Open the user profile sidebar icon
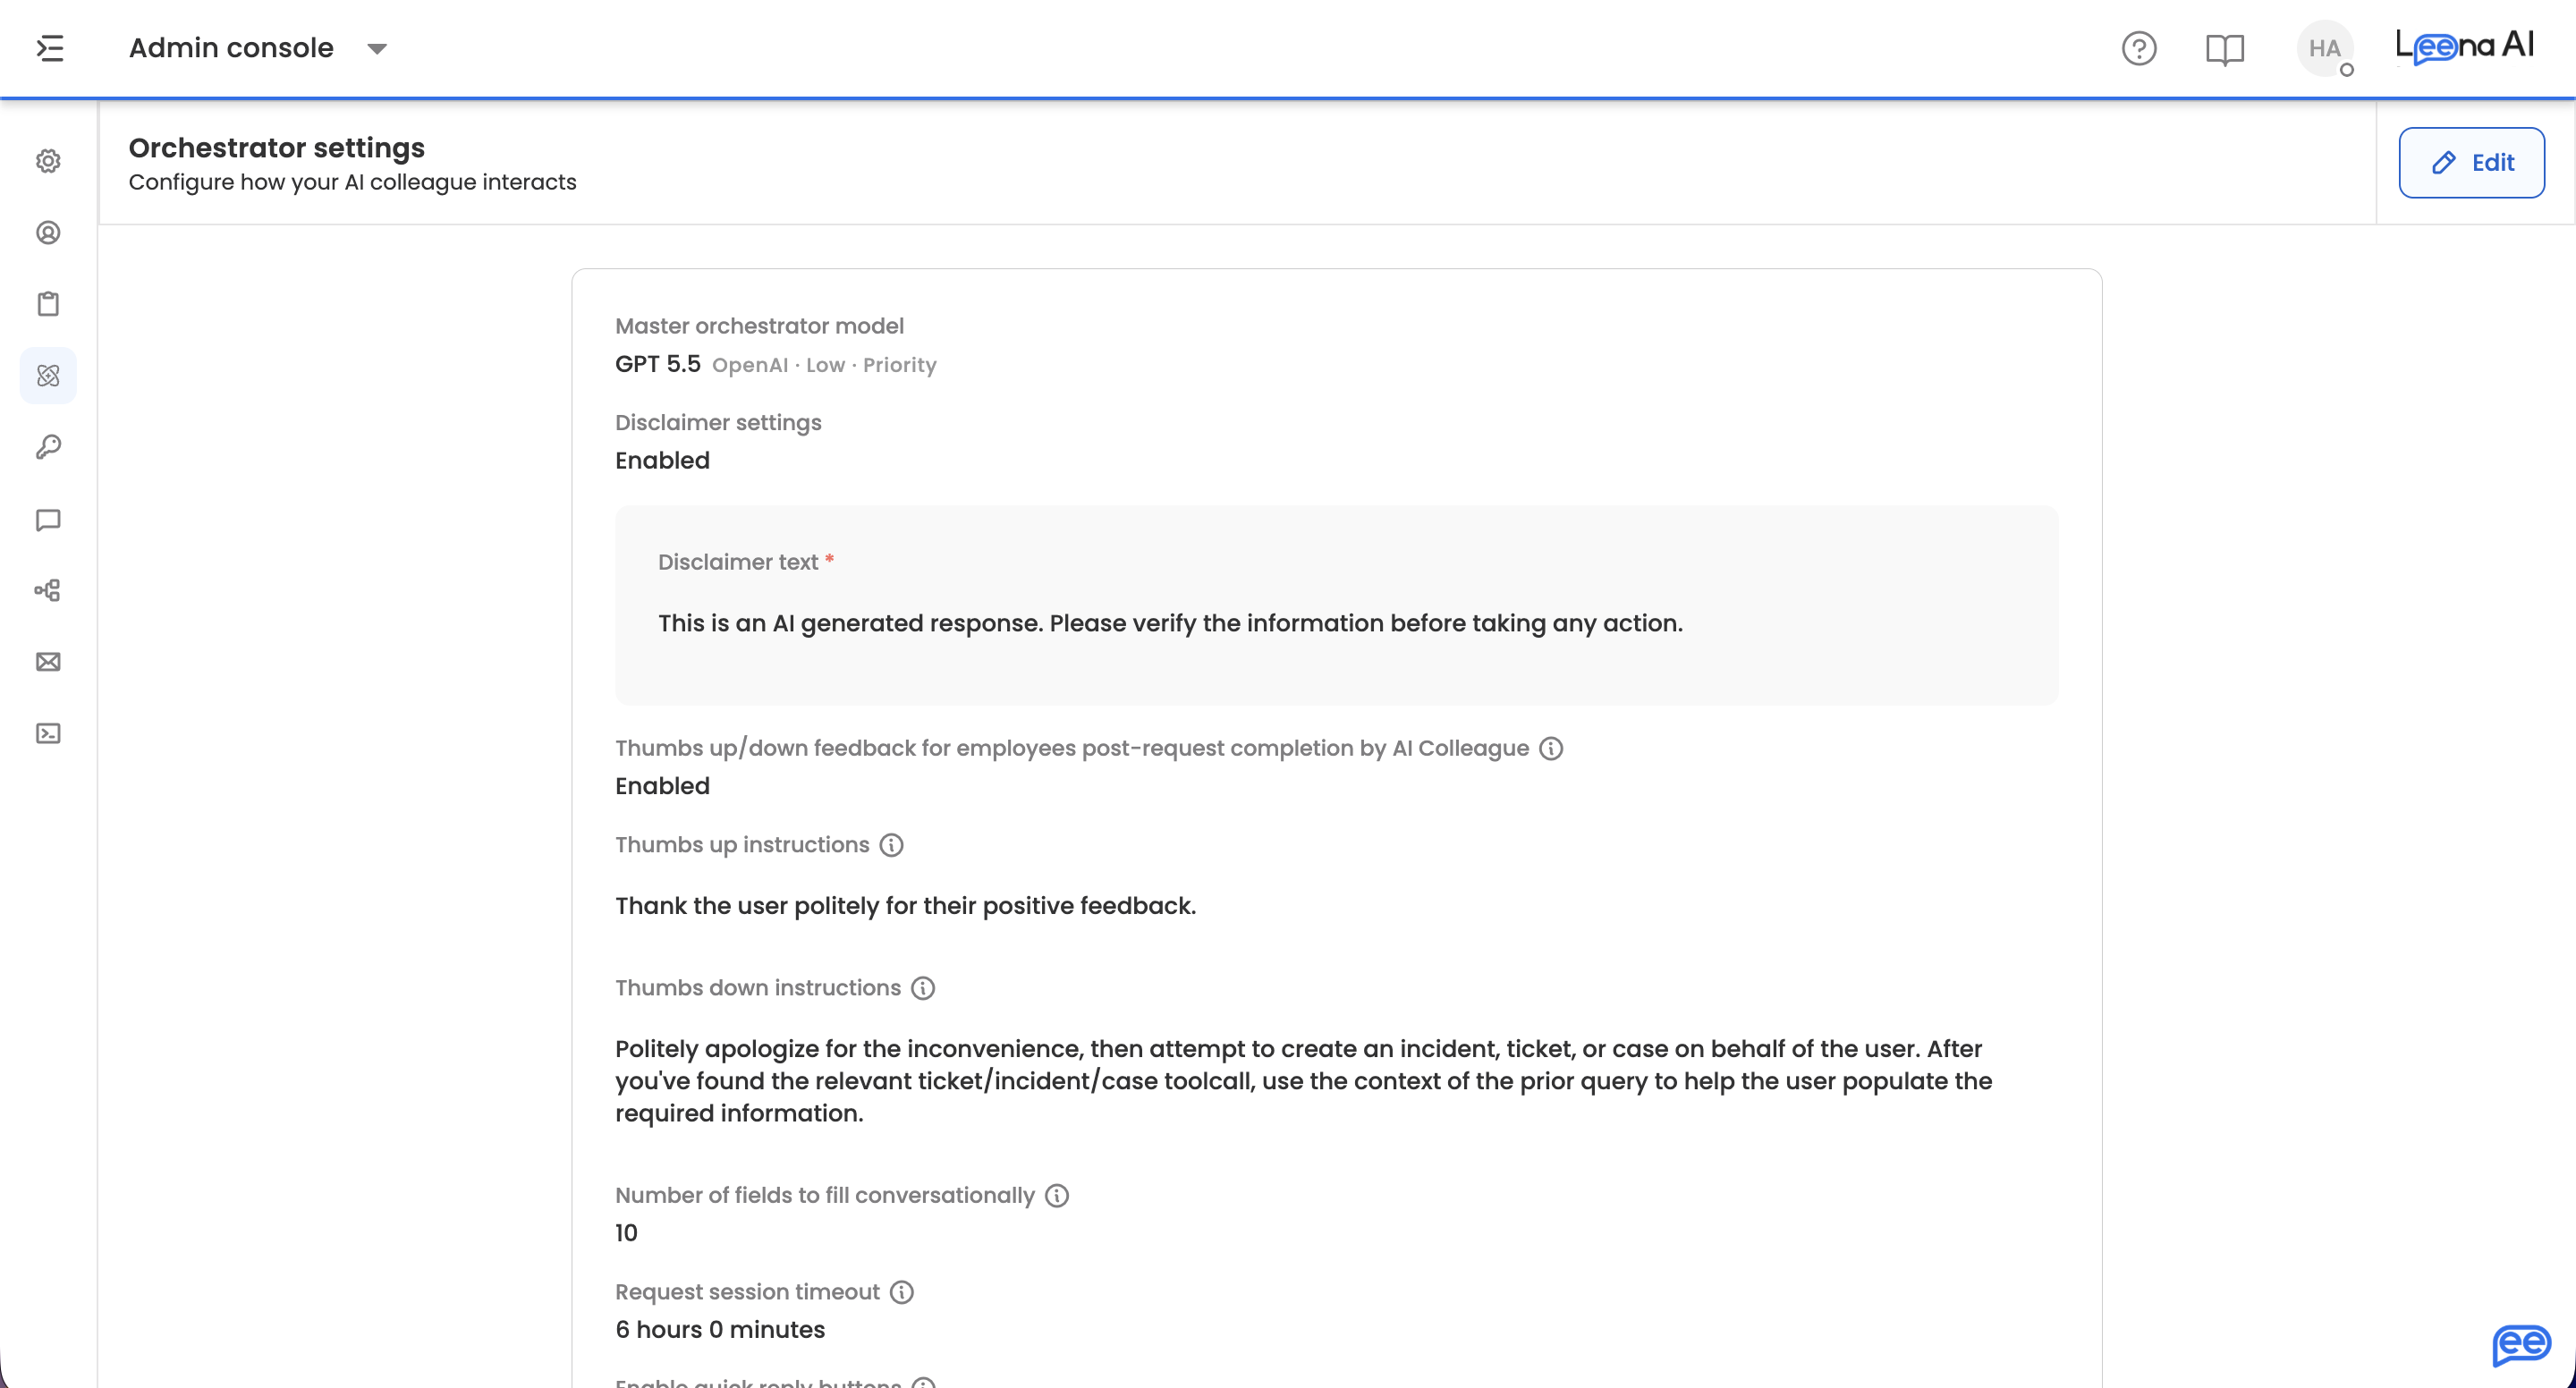Screen dimensions: 2576x1388 48,233
